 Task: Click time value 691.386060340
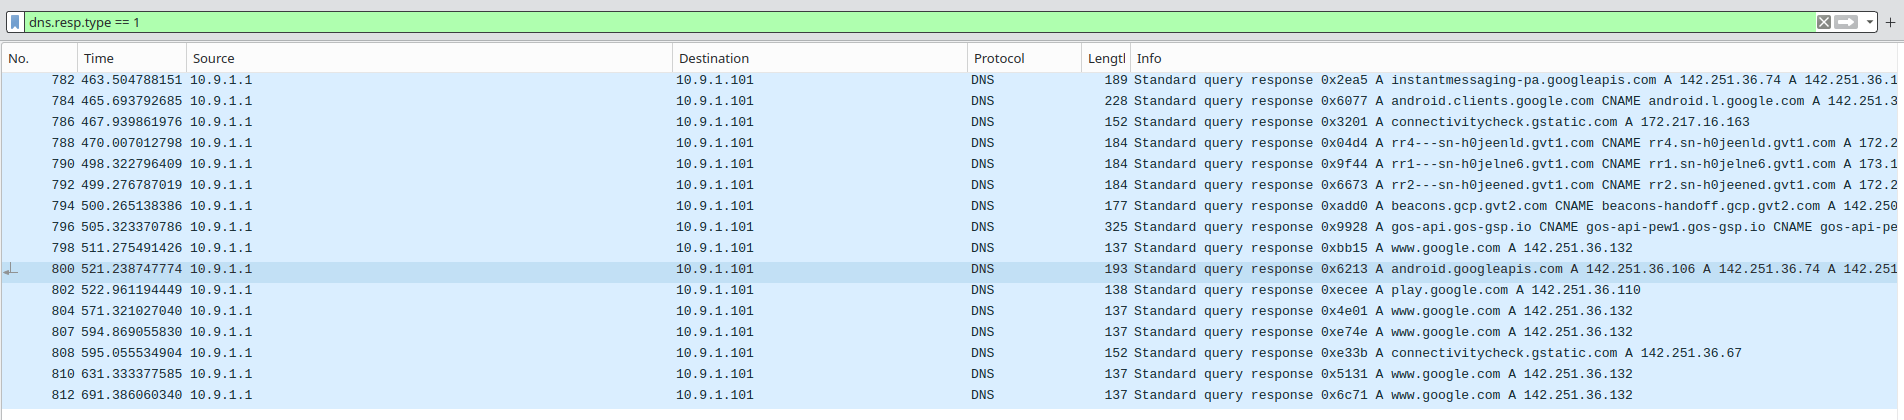pyautogui.click(x=132, y=395)
